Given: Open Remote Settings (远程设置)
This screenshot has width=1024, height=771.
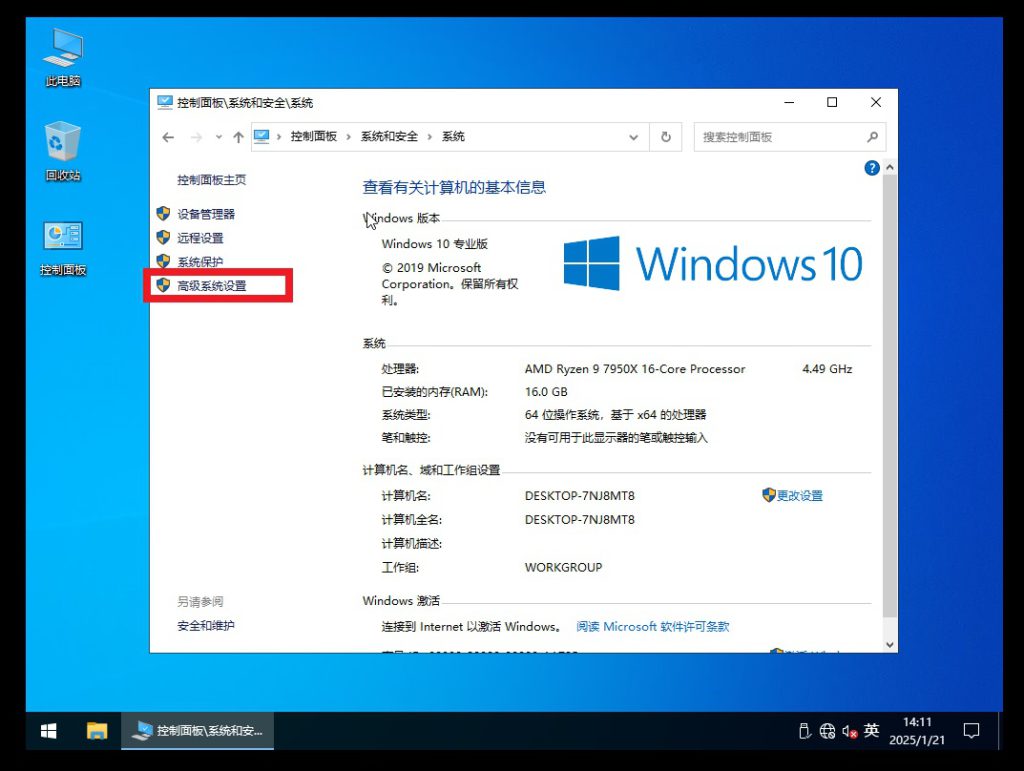Looking at the screenshot, I should 200,238.
